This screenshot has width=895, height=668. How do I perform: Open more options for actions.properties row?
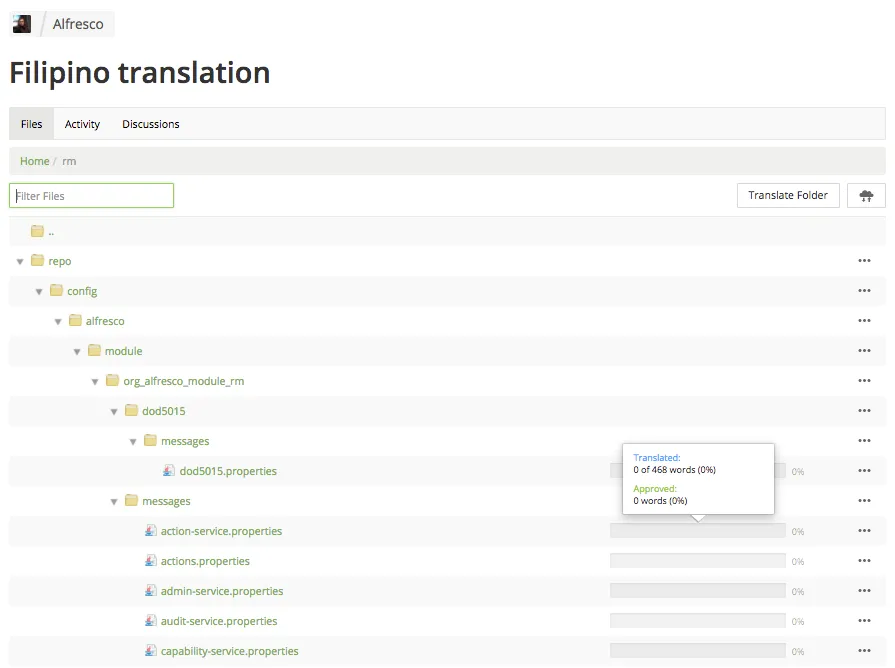tap(864, 561)
